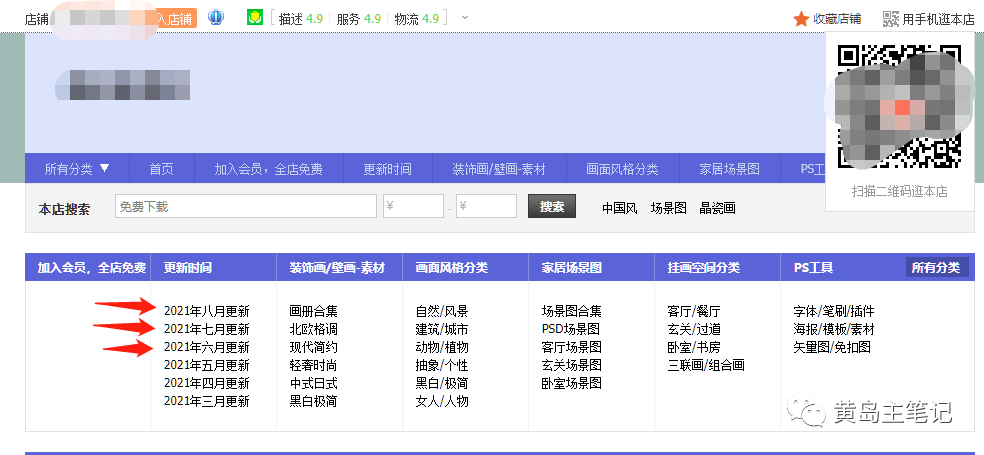Click the blue medal badge icon

[x=216, y=18]
